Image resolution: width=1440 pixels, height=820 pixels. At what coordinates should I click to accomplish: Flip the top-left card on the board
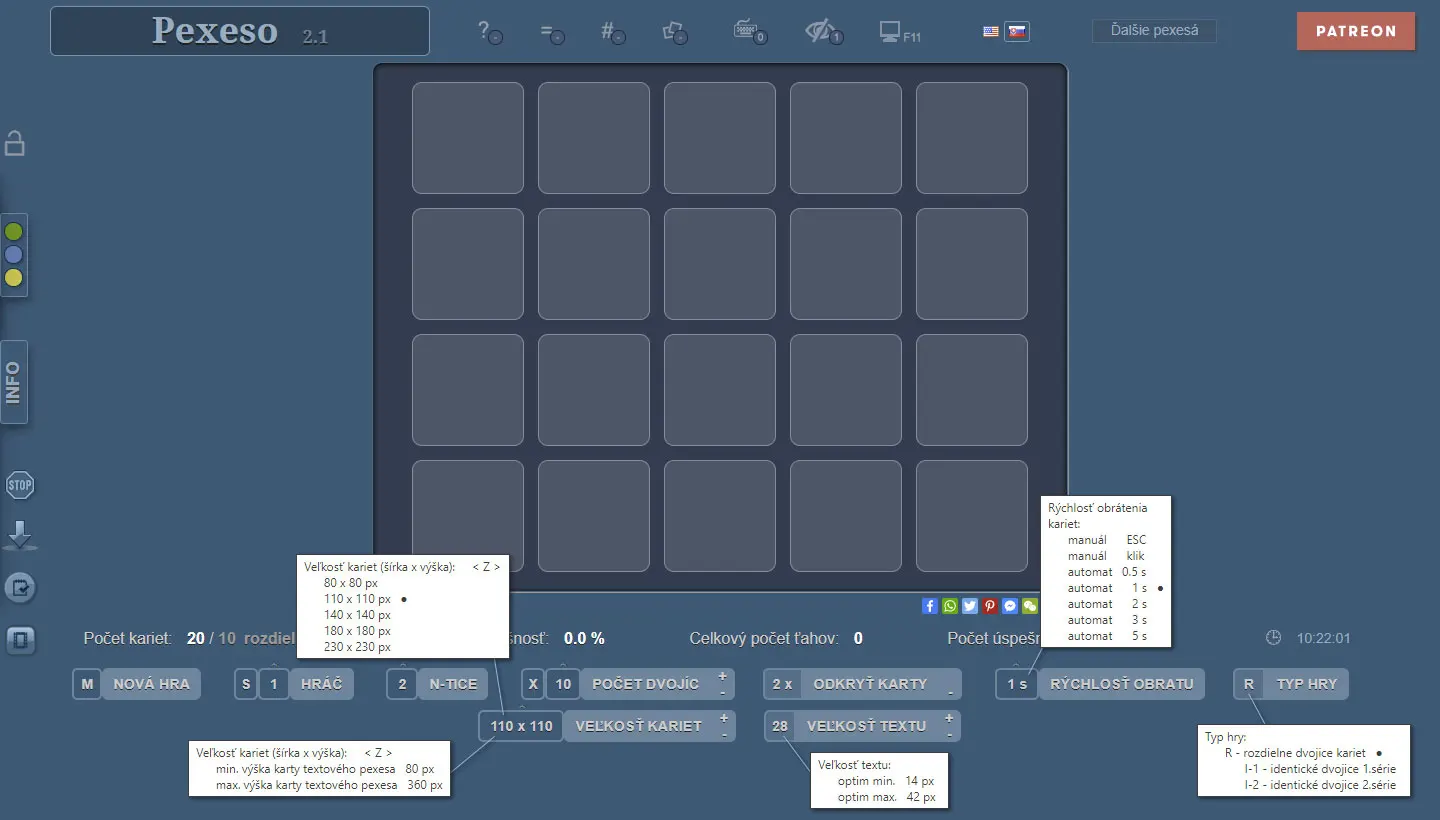467,138
